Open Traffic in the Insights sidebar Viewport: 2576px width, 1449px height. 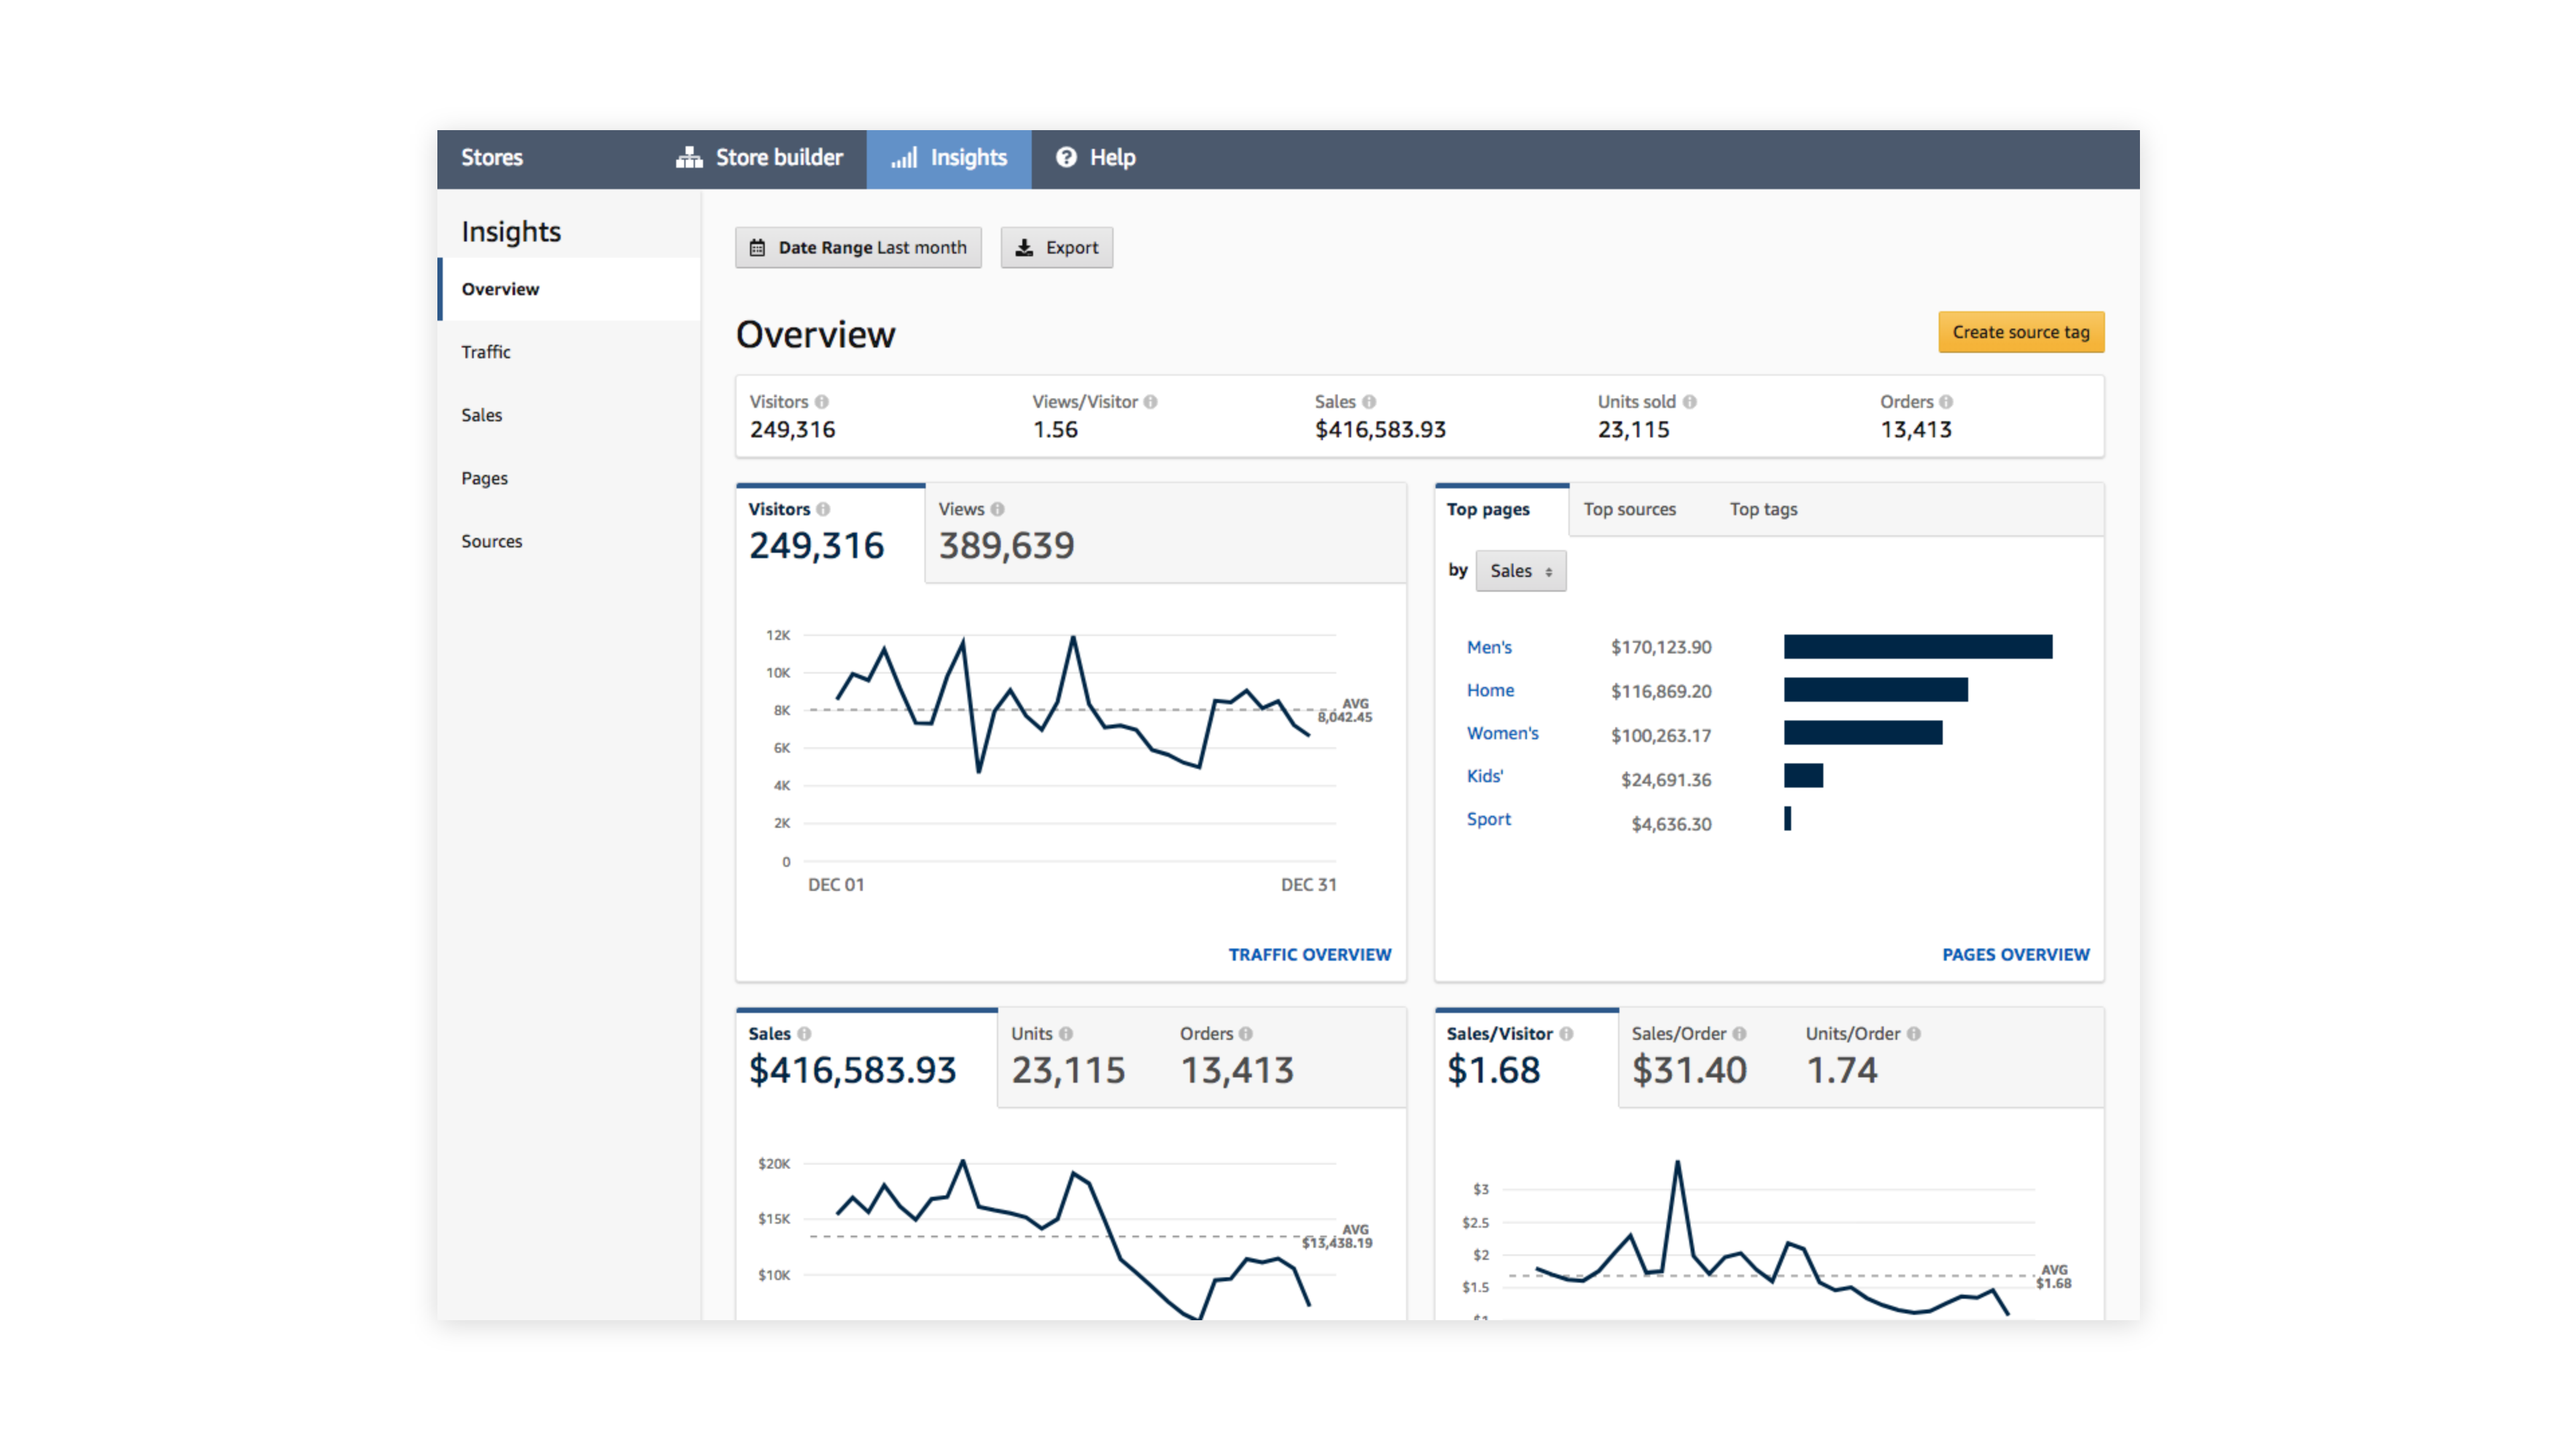tap(486, 352)
